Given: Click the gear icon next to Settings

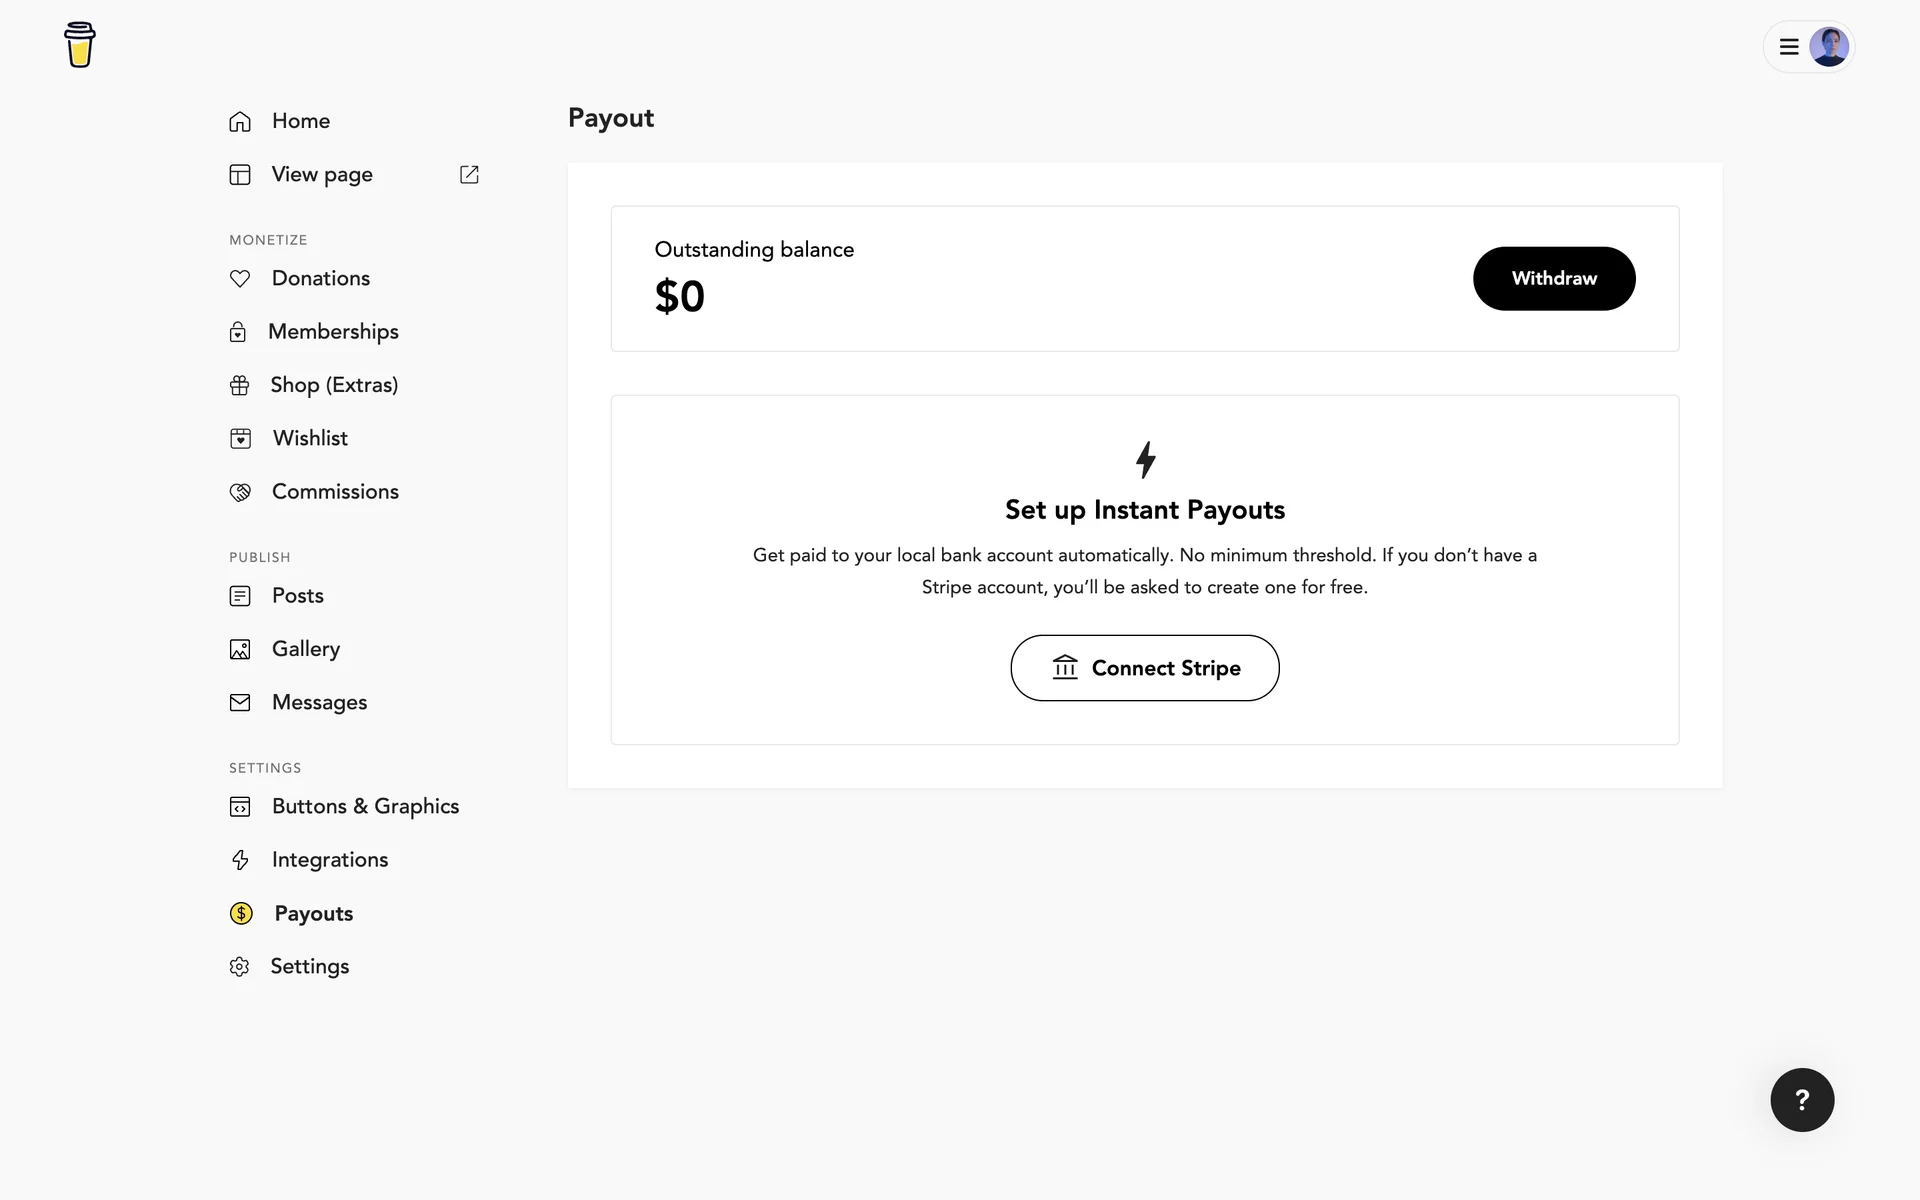Looking at the screenshot, I should [x=239, y=967].
